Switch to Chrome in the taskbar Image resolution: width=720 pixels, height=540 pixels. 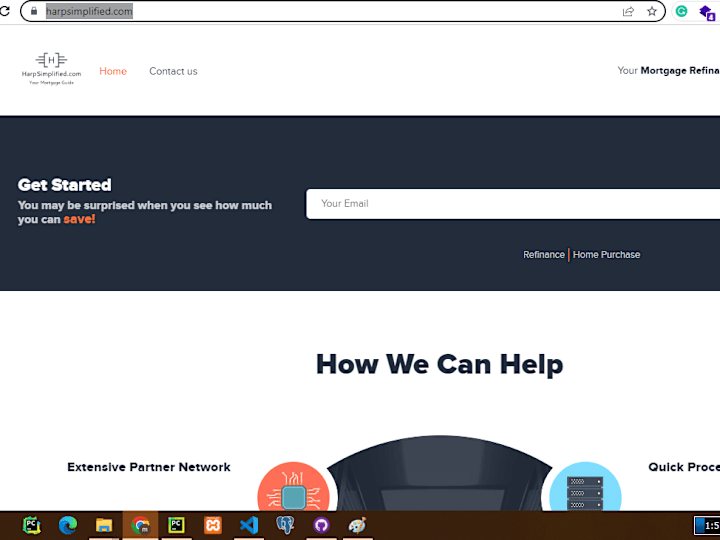(x=141, y=525)
